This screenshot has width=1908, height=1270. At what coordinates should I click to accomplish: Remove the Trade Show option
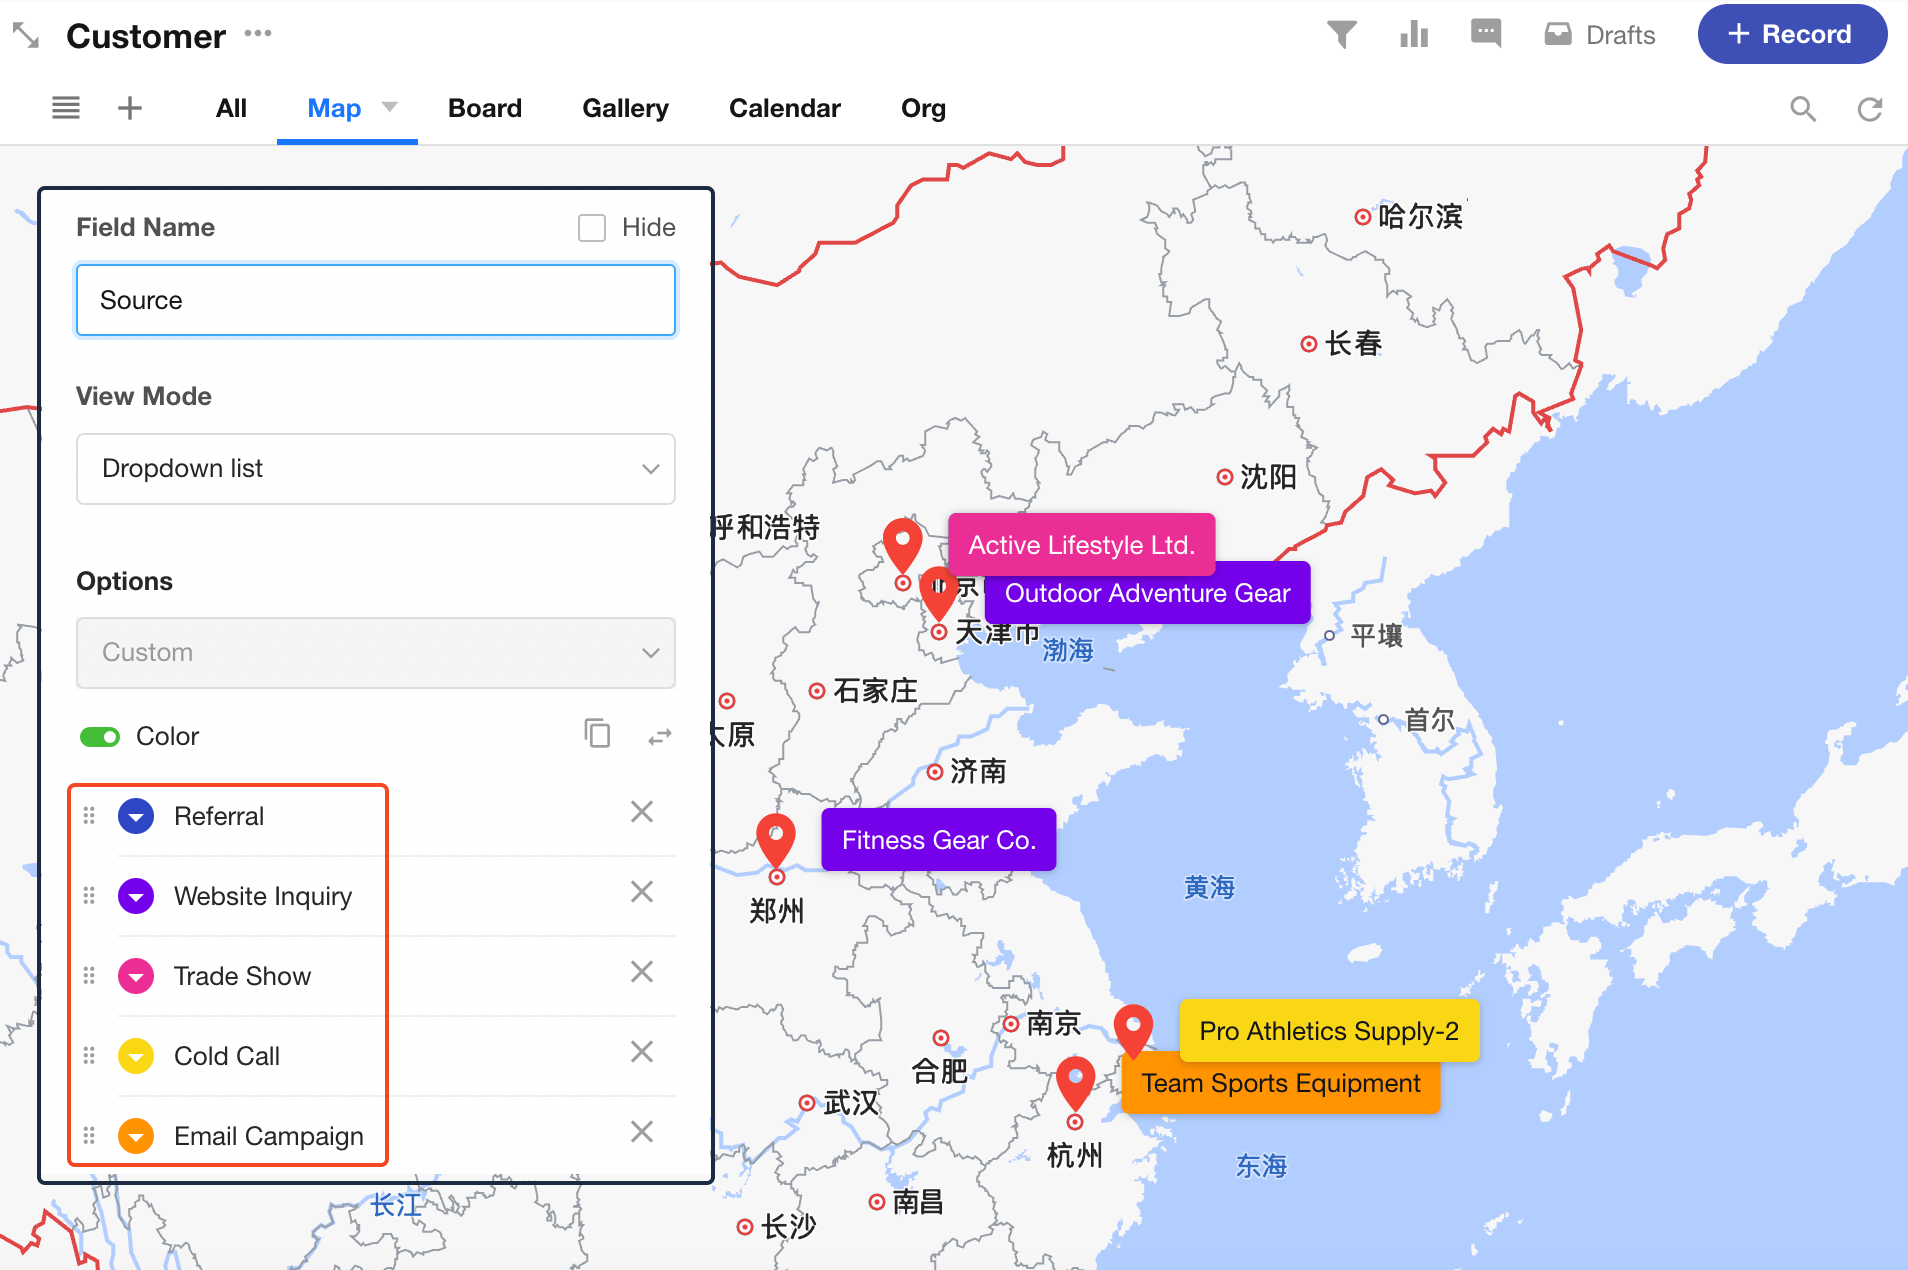(x=642, y=972)
